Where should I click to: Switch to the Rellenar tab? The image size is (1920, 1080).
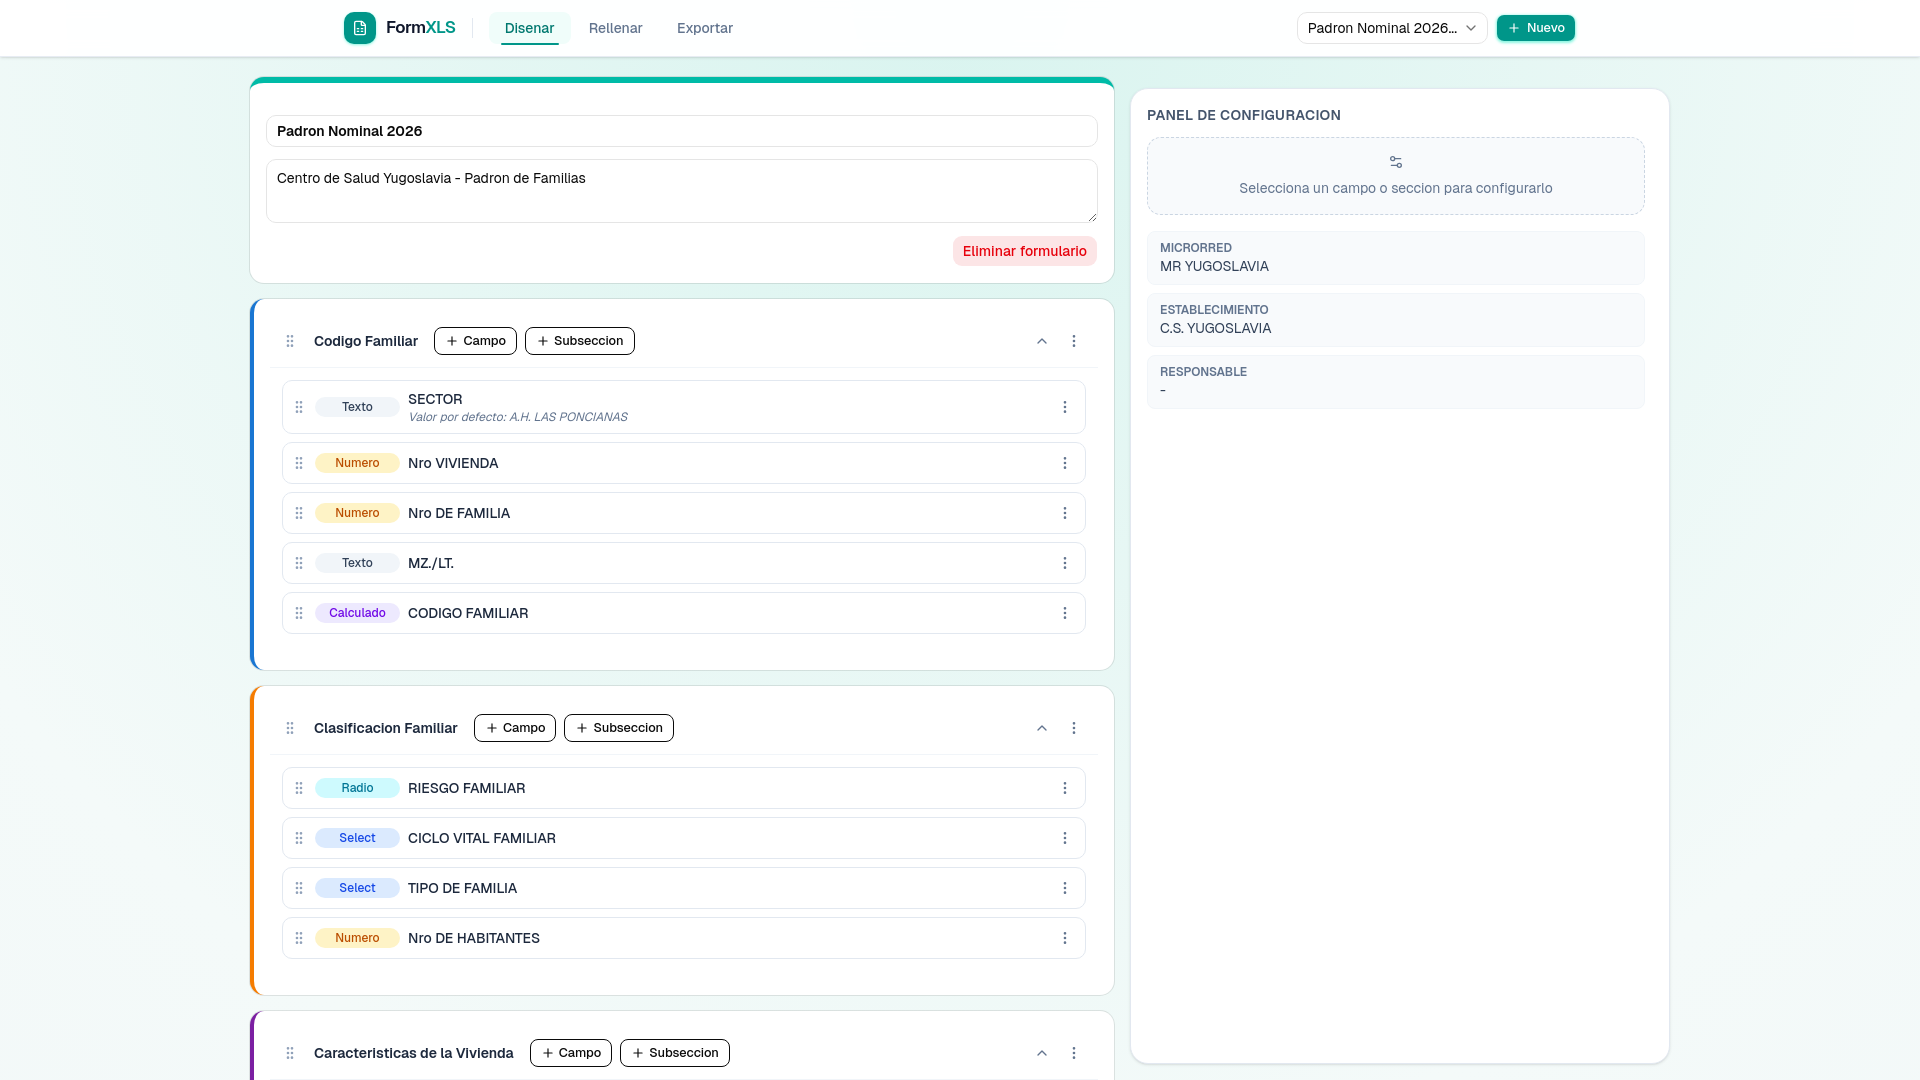[615, 28]
